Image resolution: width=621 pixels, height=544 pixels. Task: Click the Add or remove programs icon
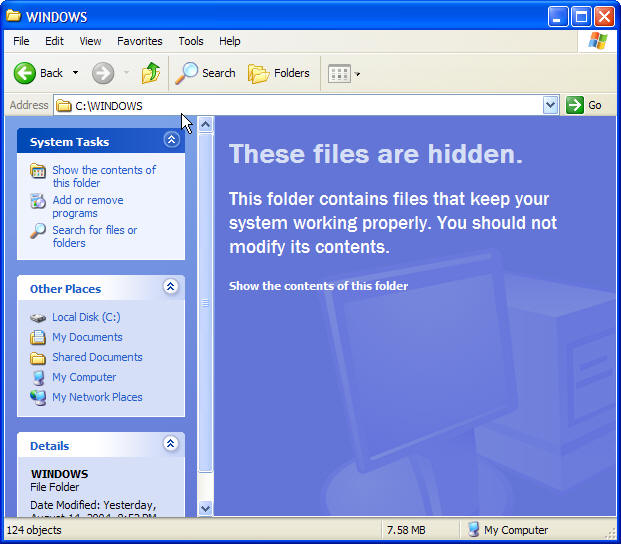pyautogui.click(x=38, y=201)
